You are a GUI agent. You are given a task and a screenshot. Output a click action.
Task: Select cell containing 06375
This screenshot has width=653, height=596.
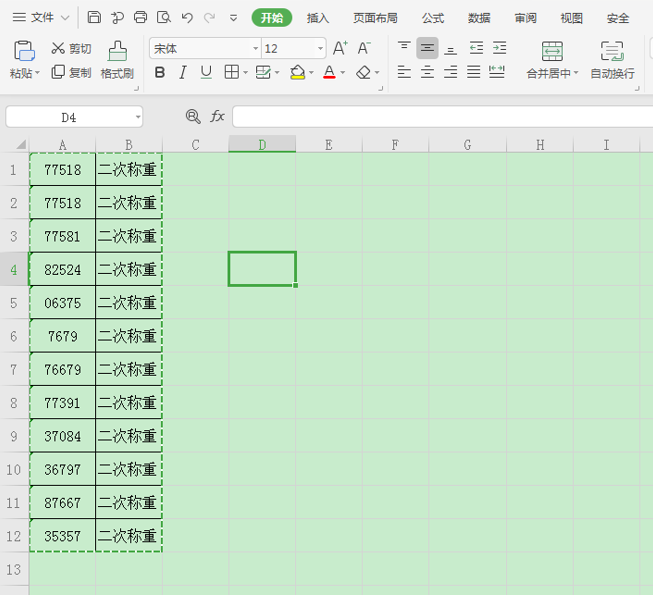[62, 303]
